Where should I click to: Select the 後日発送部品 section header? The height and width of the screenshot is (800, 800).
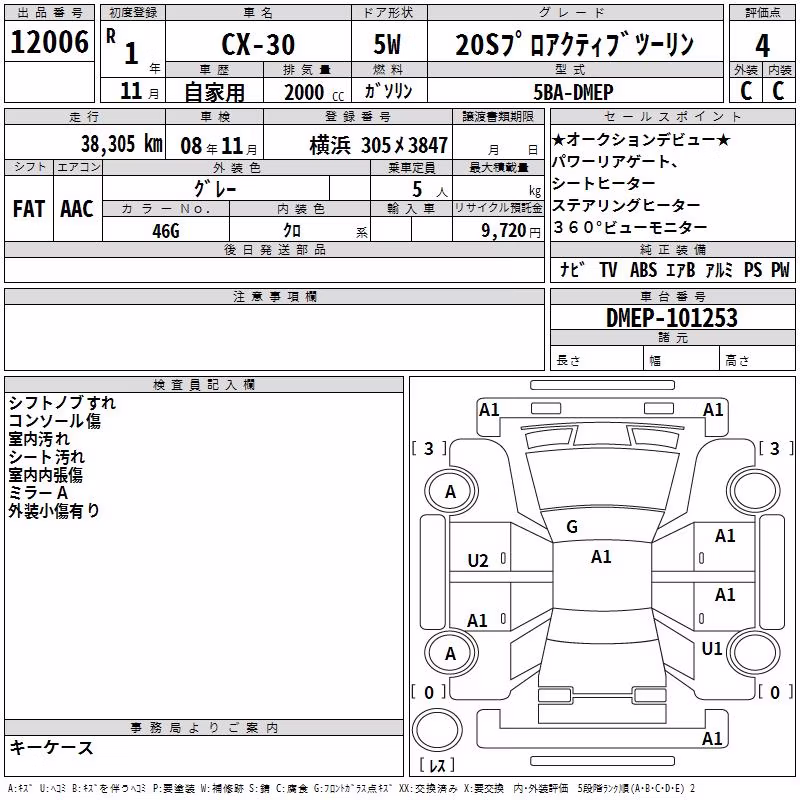[274, 249]
